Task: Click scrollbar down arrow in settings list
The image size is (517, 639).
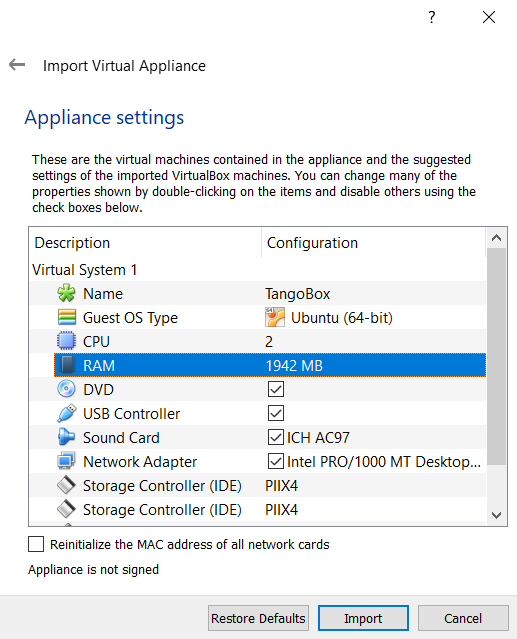Action: point(496,515)
